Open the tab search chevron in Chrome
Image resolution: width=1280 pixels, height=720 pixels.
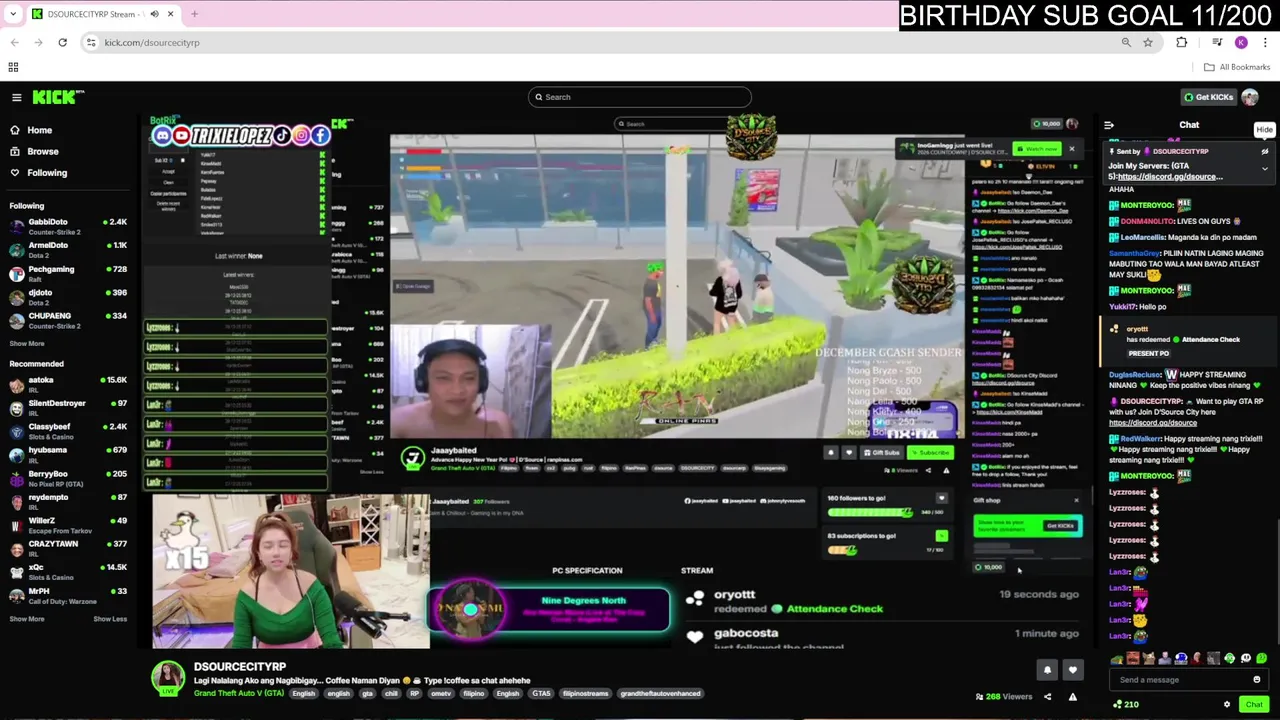(13, 14)
